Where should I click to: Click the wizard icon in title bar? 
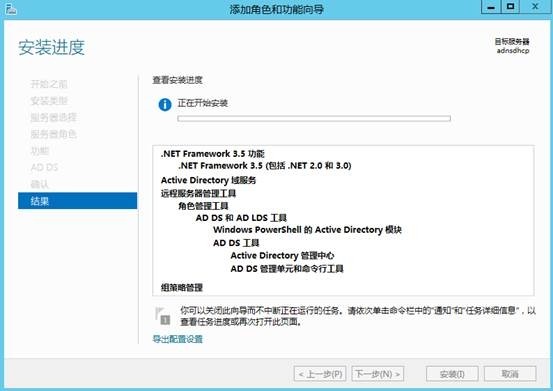tap(11, 9)
